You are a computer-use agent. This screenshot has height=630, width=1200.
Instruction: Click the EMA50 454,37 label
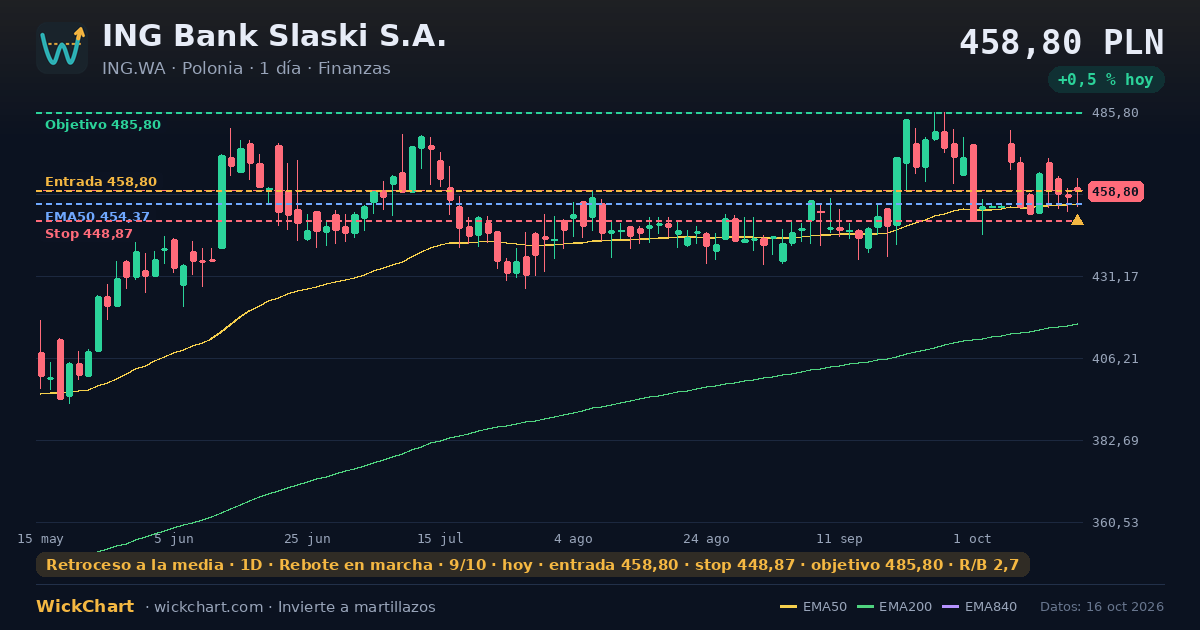(97, 217)
